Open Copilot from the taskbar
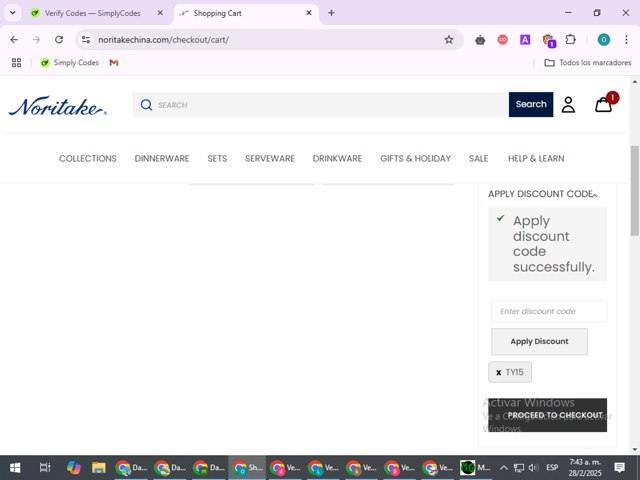 pyautogui.click(x=74, y=467)
